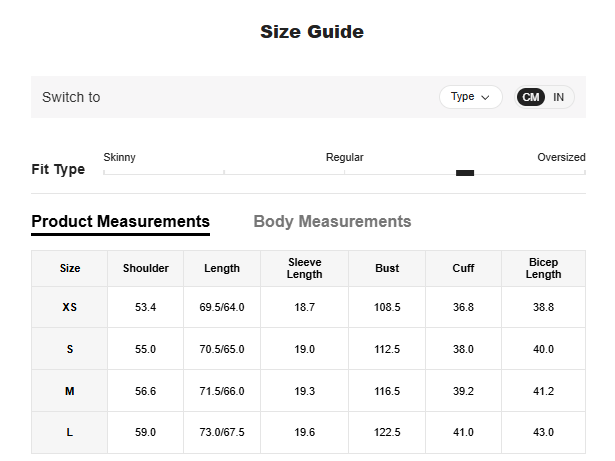Click the Oversized fit label
The height and width of the screenshot is (461, 615).
point(560,157)
